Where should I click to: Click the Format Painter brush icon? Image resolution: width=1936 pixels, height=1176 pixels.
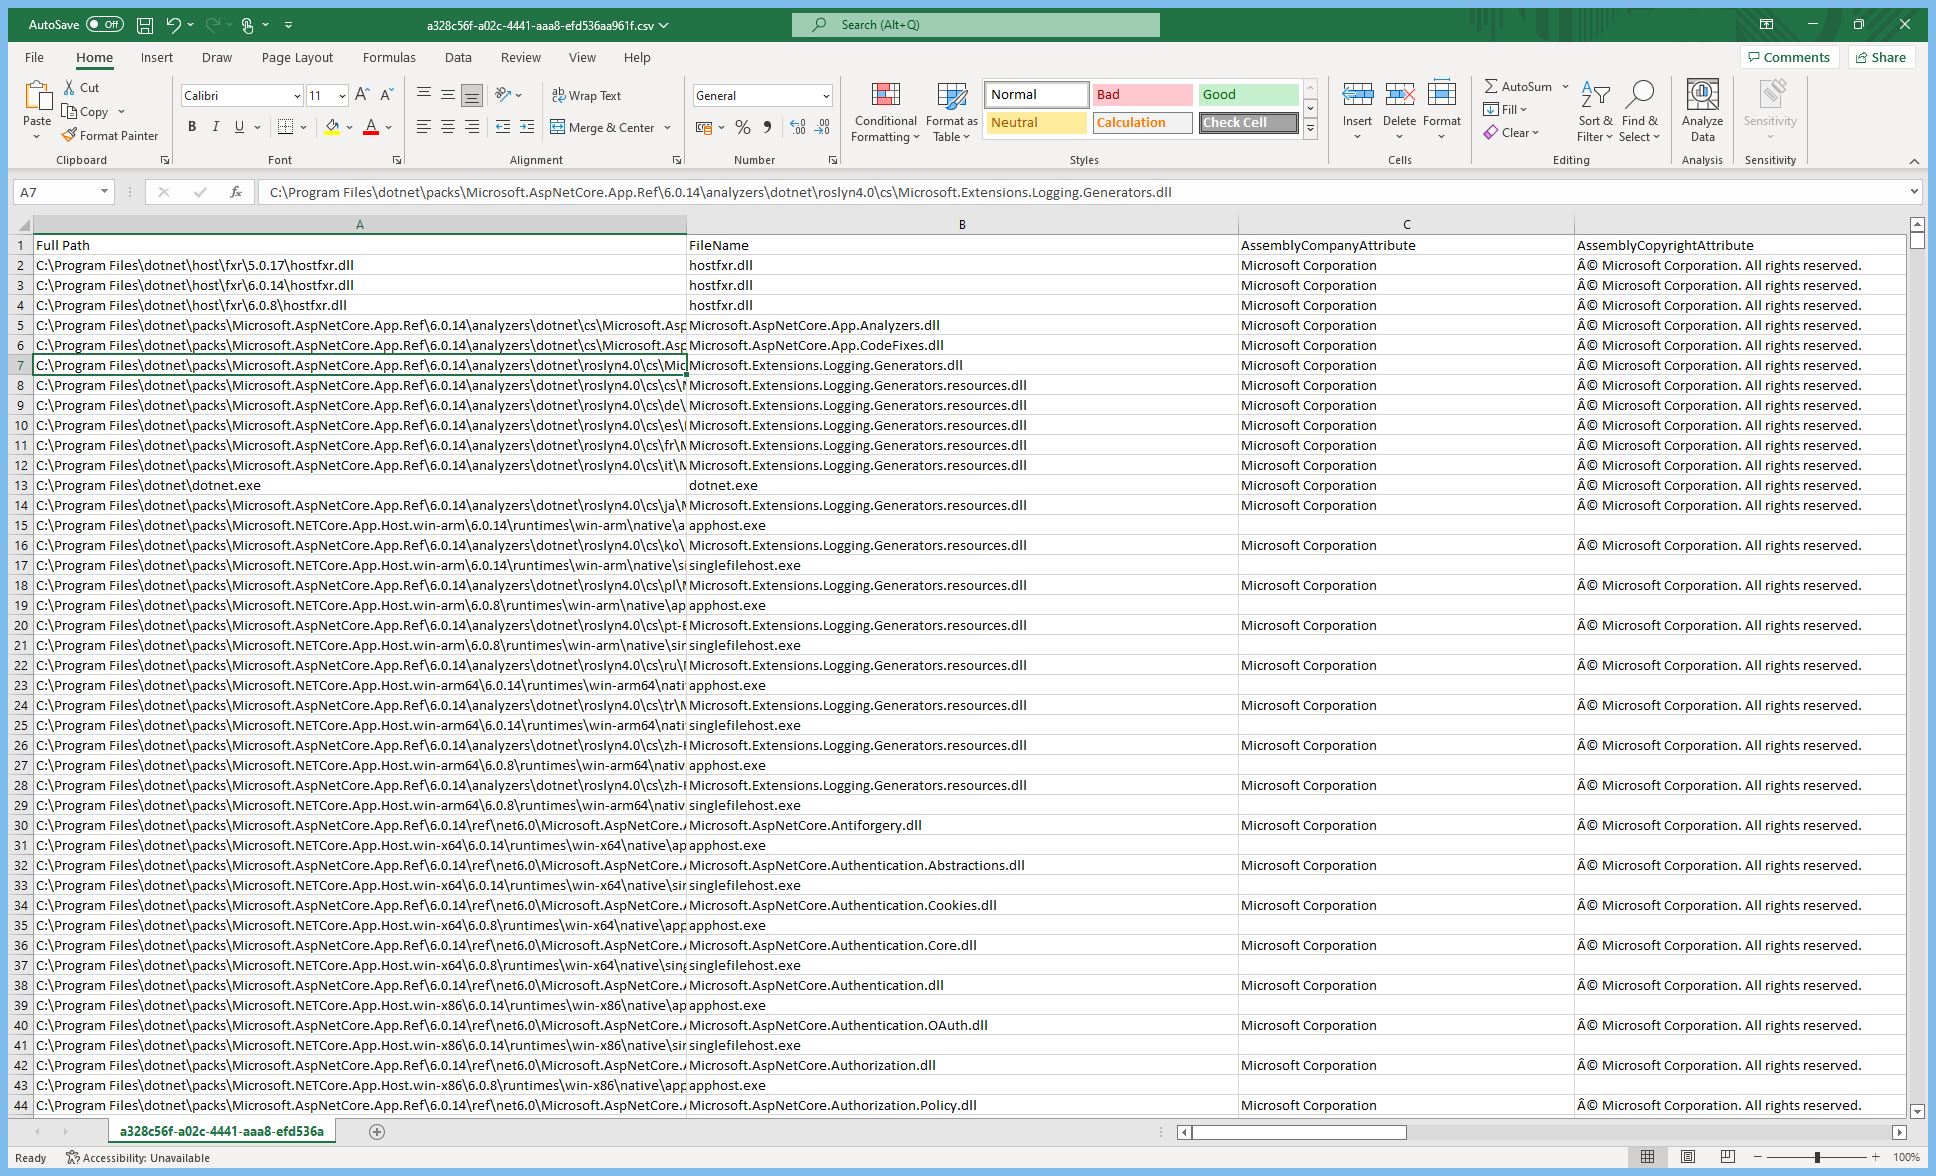(69, 135)
